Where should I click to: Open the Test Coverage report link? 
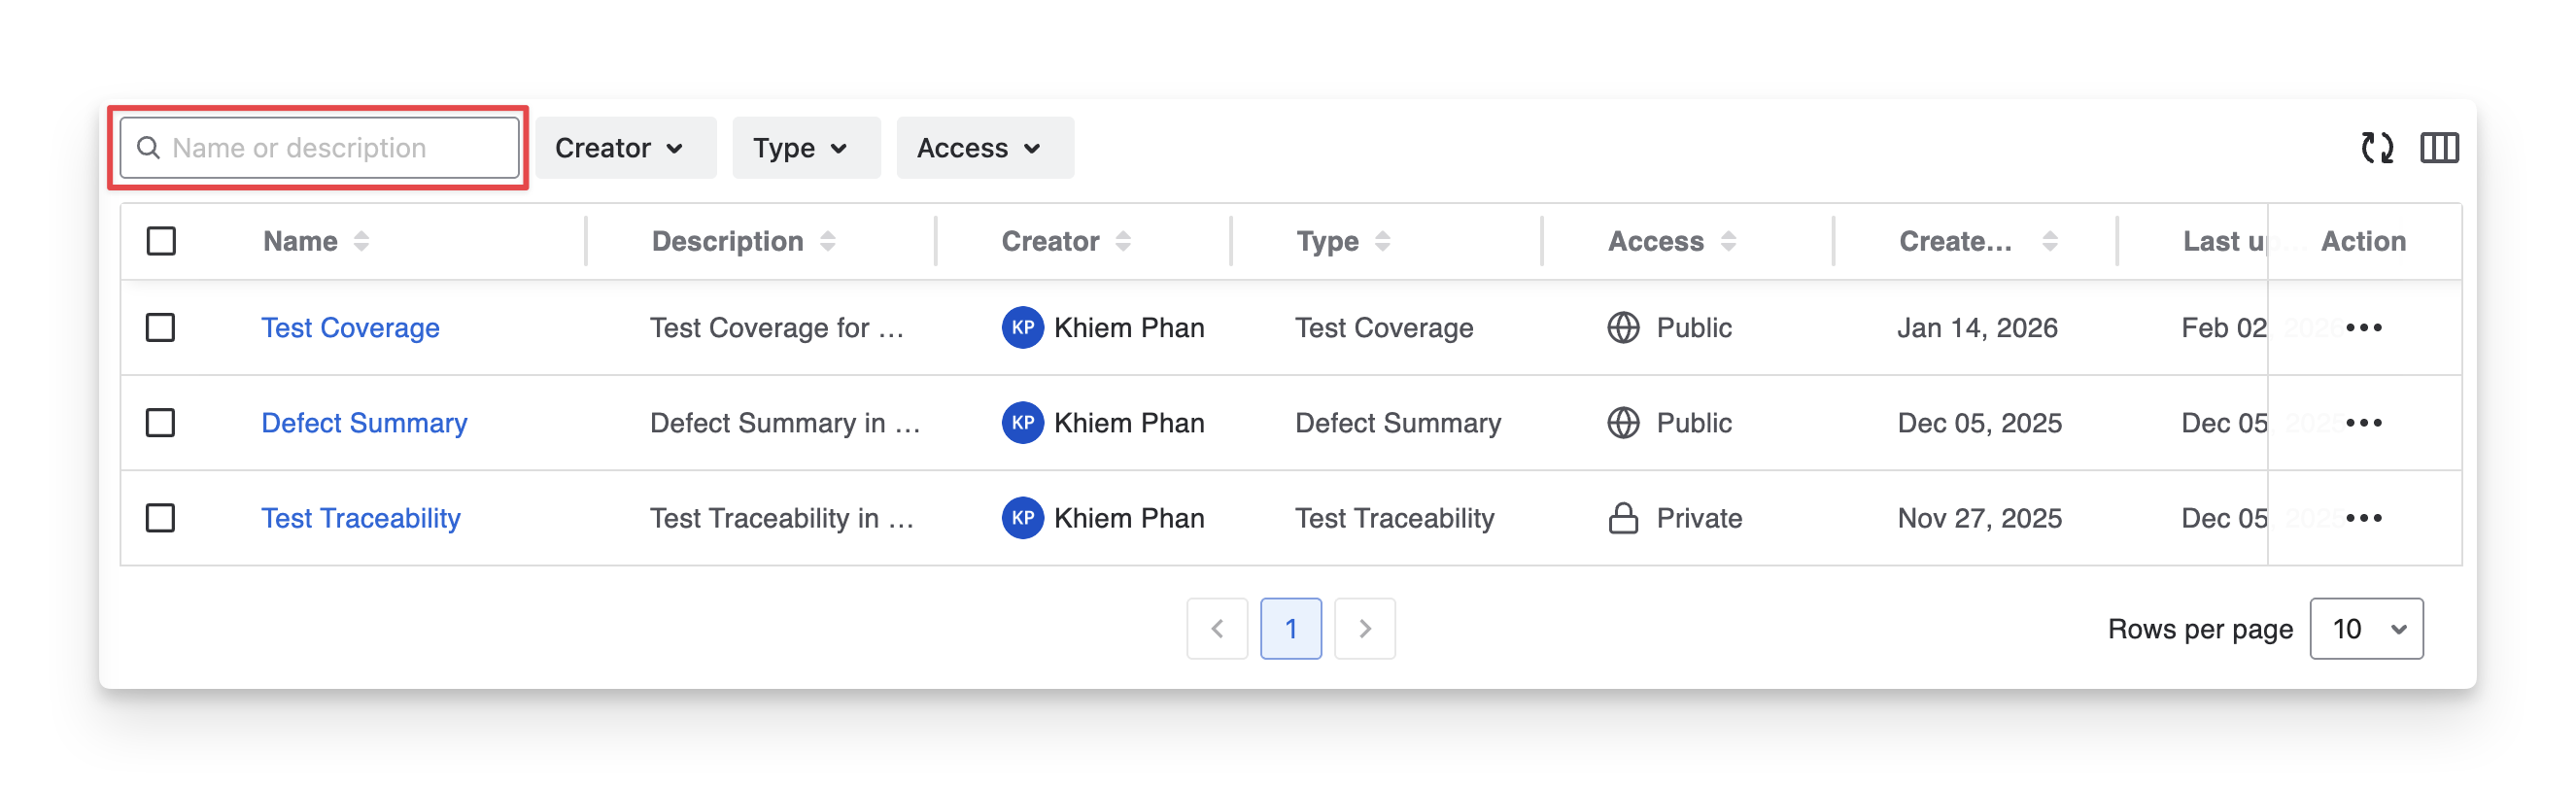pyautogui.click(x=350, y=328)
